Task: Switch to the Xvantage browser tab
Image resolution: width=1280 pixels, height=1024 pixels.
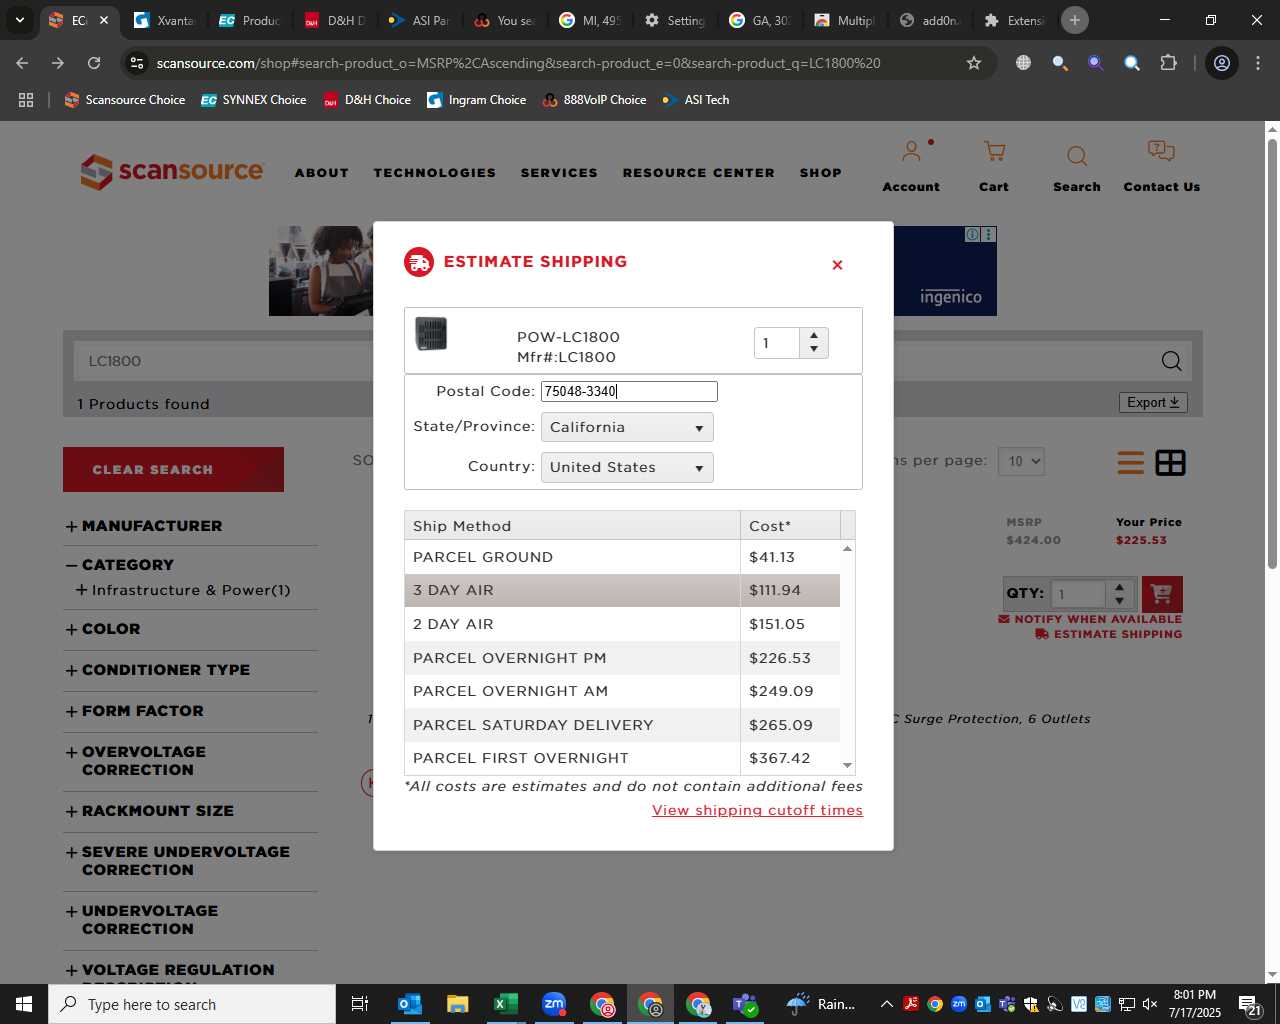Action: pos(166,20)
